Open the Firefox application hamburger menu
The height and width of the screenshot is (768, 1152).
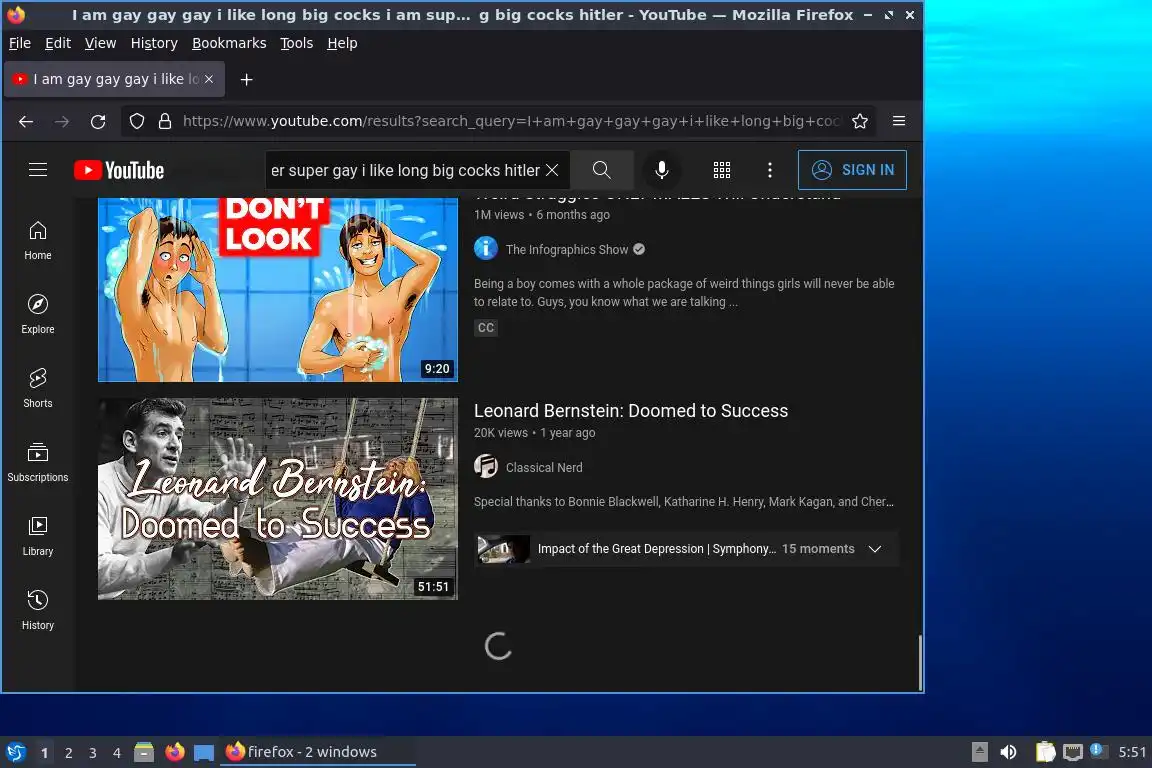[899, 121]
